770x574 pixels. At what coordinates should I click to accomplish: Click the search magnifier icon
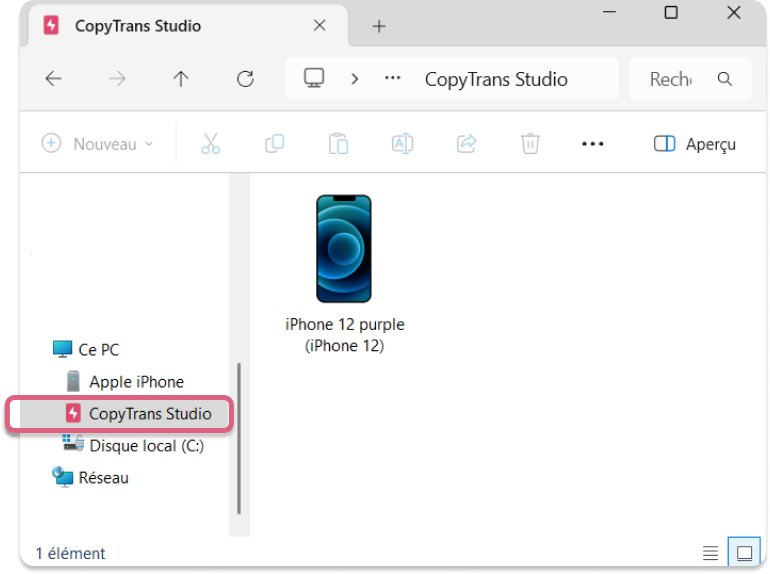point(725,79)
